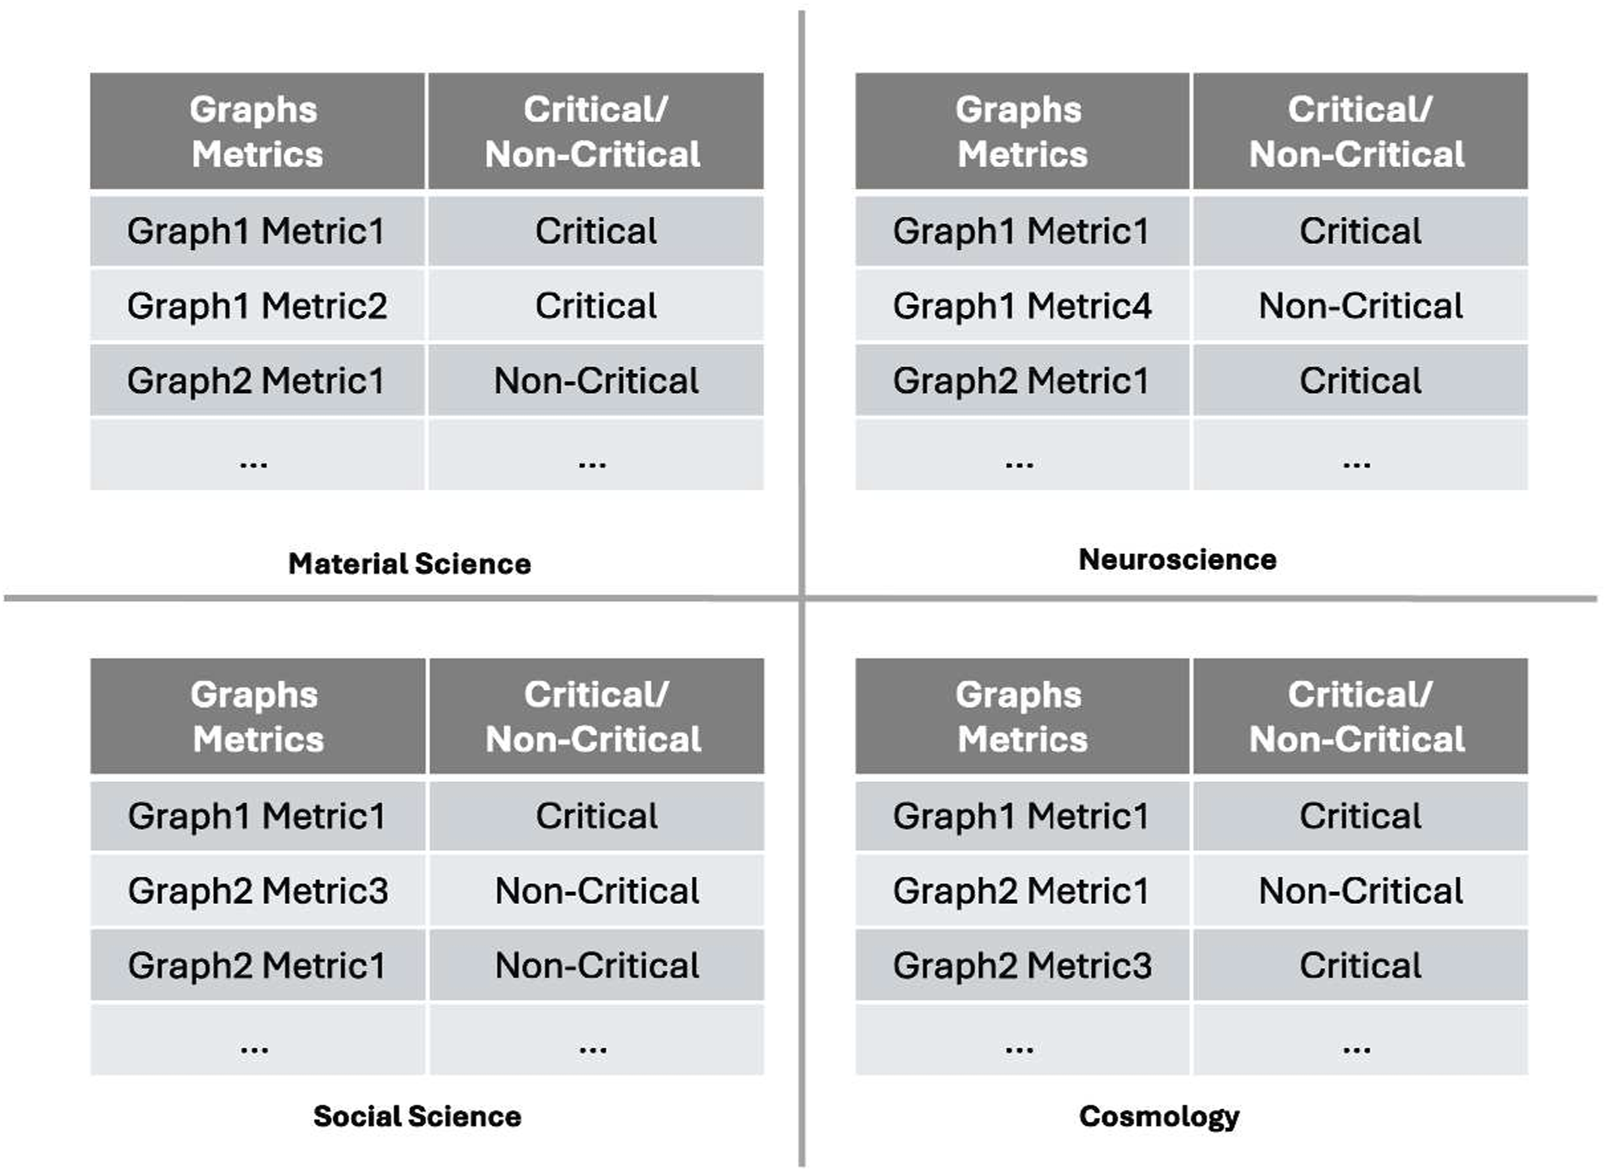The height and width of the screenshot is (1171, 1606).
Task: Click the Material Science caption
Action: click(x=409, y=563)
